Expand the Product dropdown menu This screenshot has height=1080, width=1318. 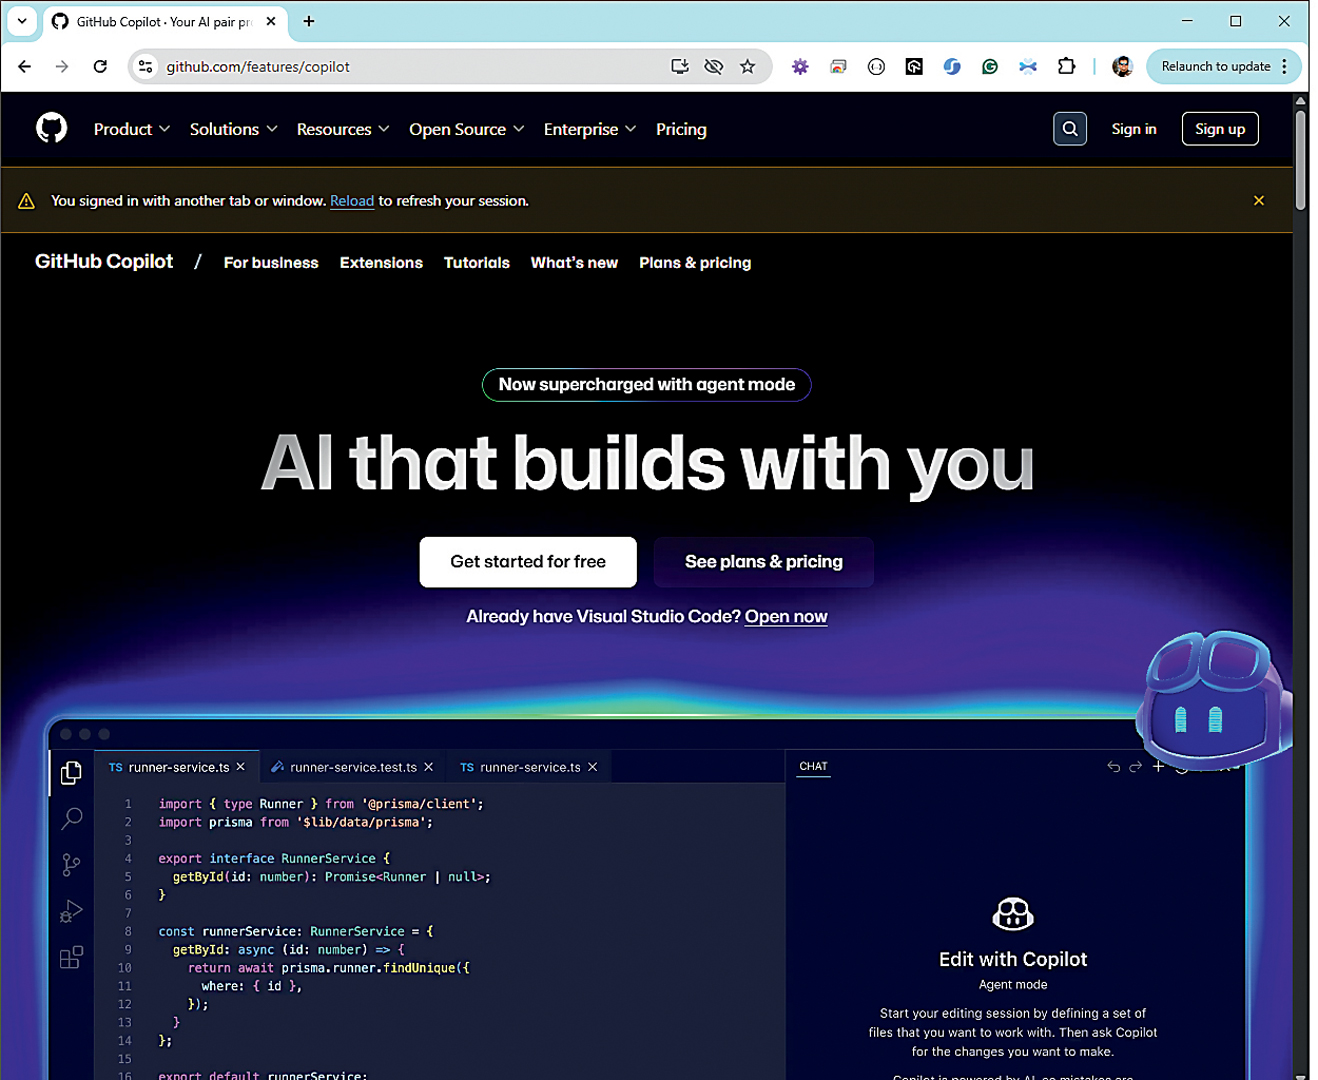tap(131, 129)
